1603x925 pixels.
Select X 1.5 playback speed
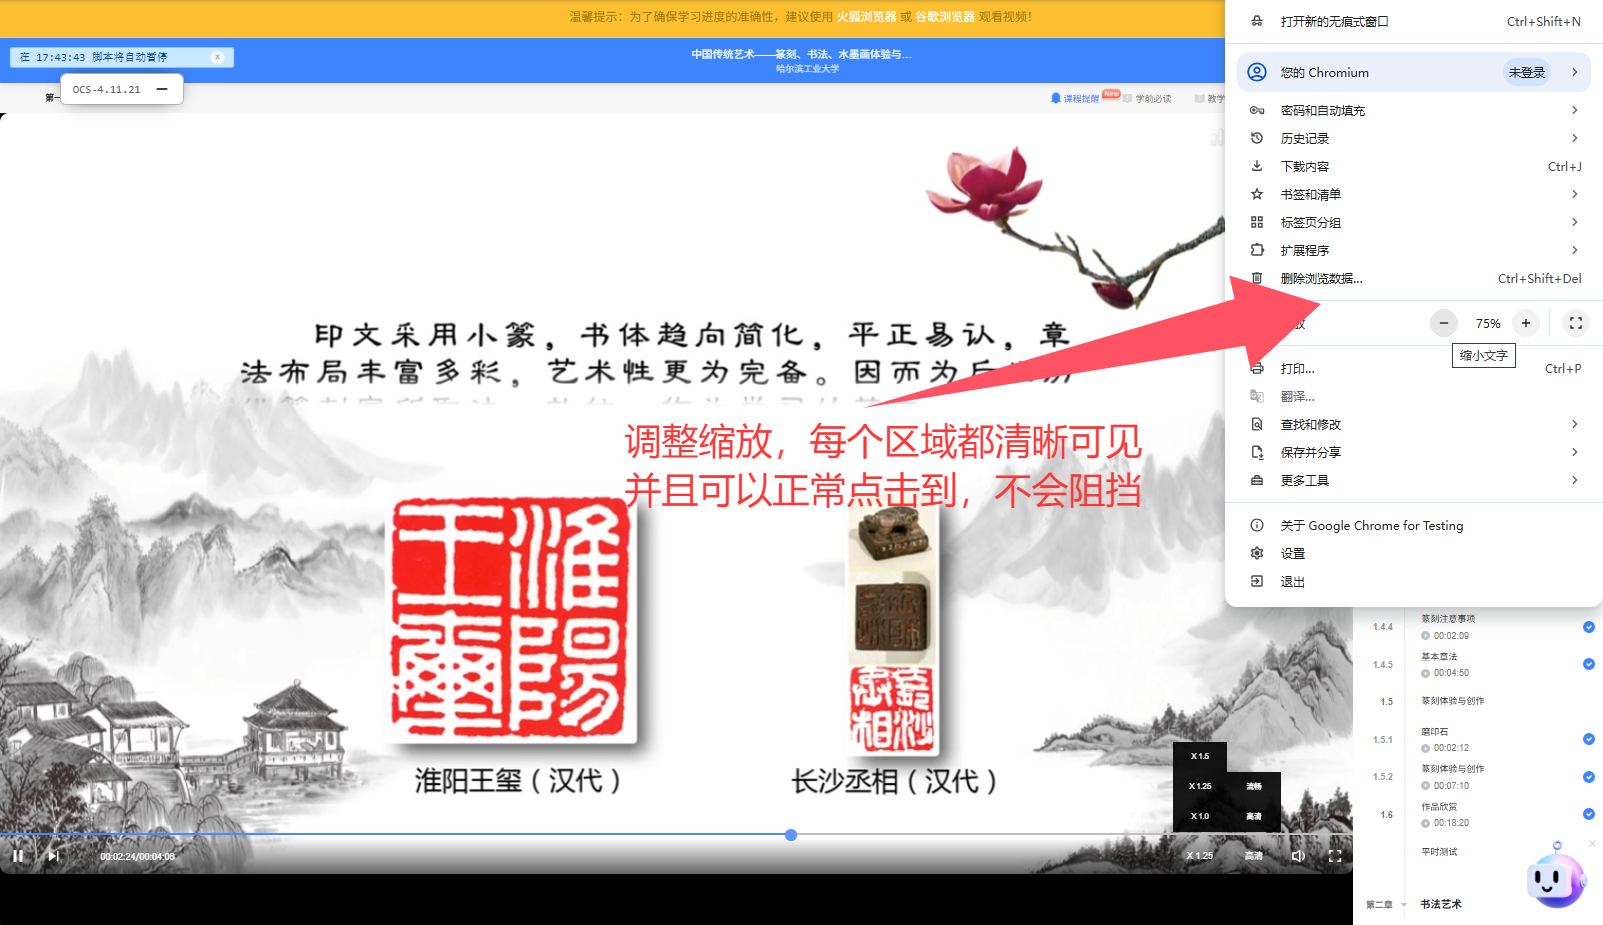tap(1199, 756)
